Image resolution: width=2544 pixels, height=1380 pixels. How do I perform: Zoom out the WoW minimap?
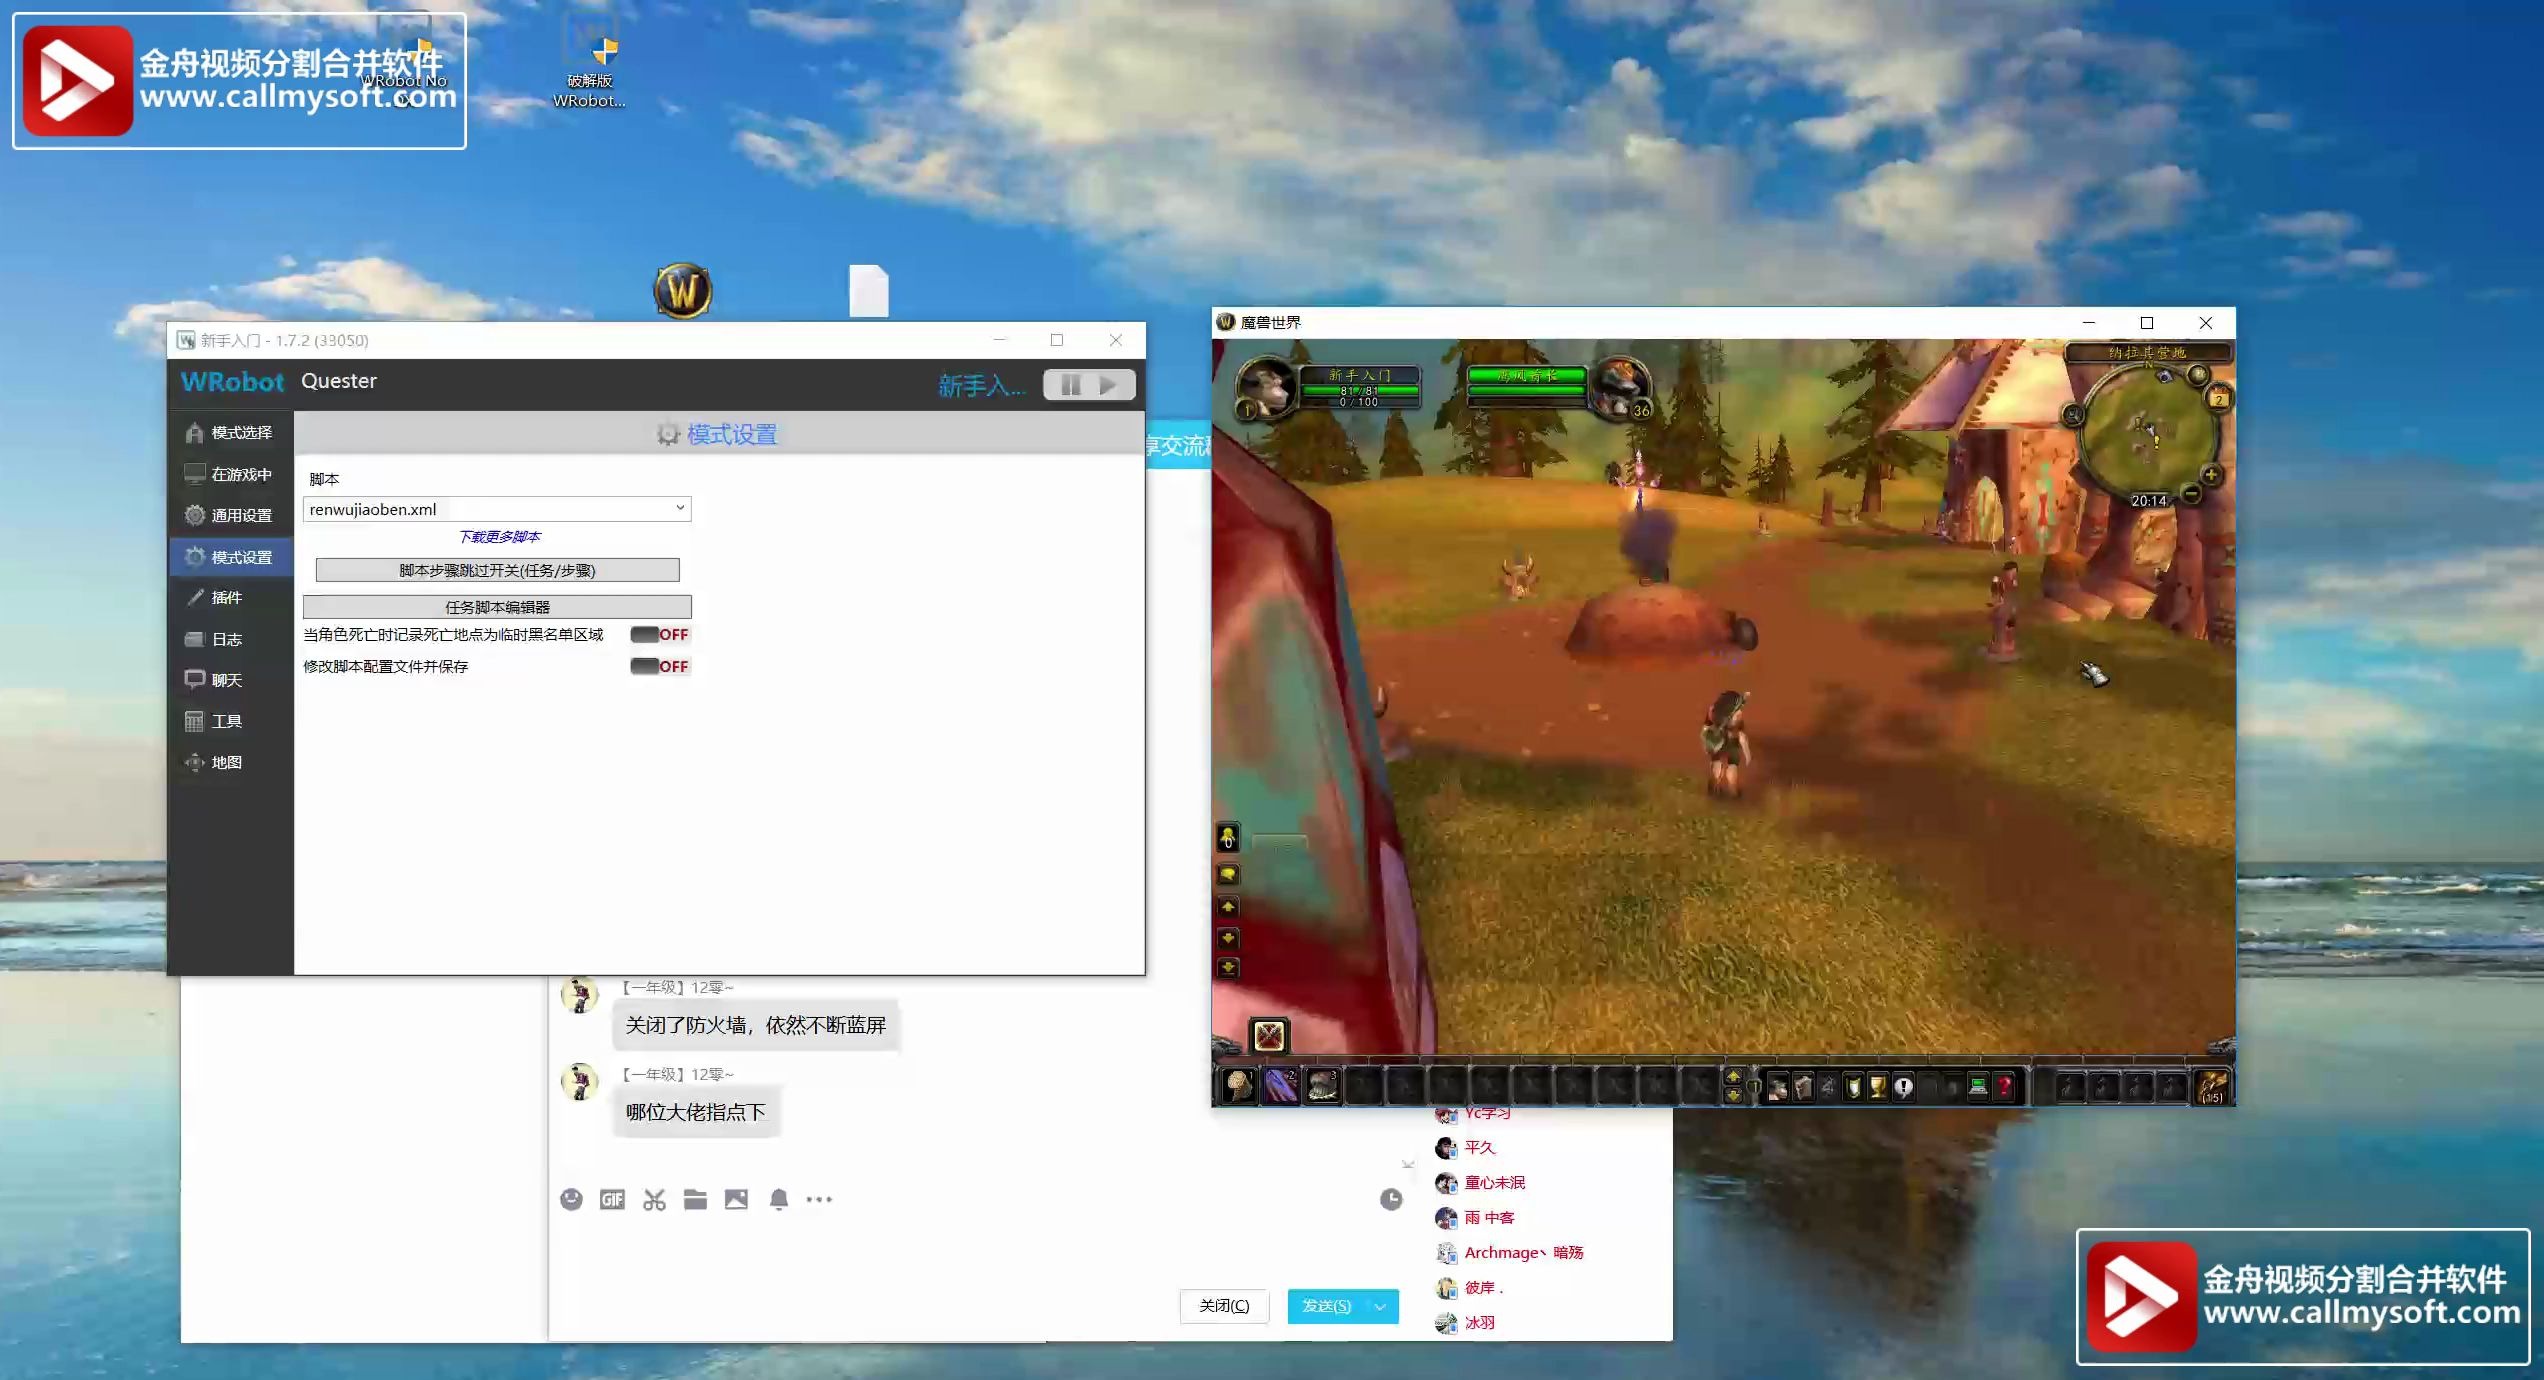coord(2191,493)
